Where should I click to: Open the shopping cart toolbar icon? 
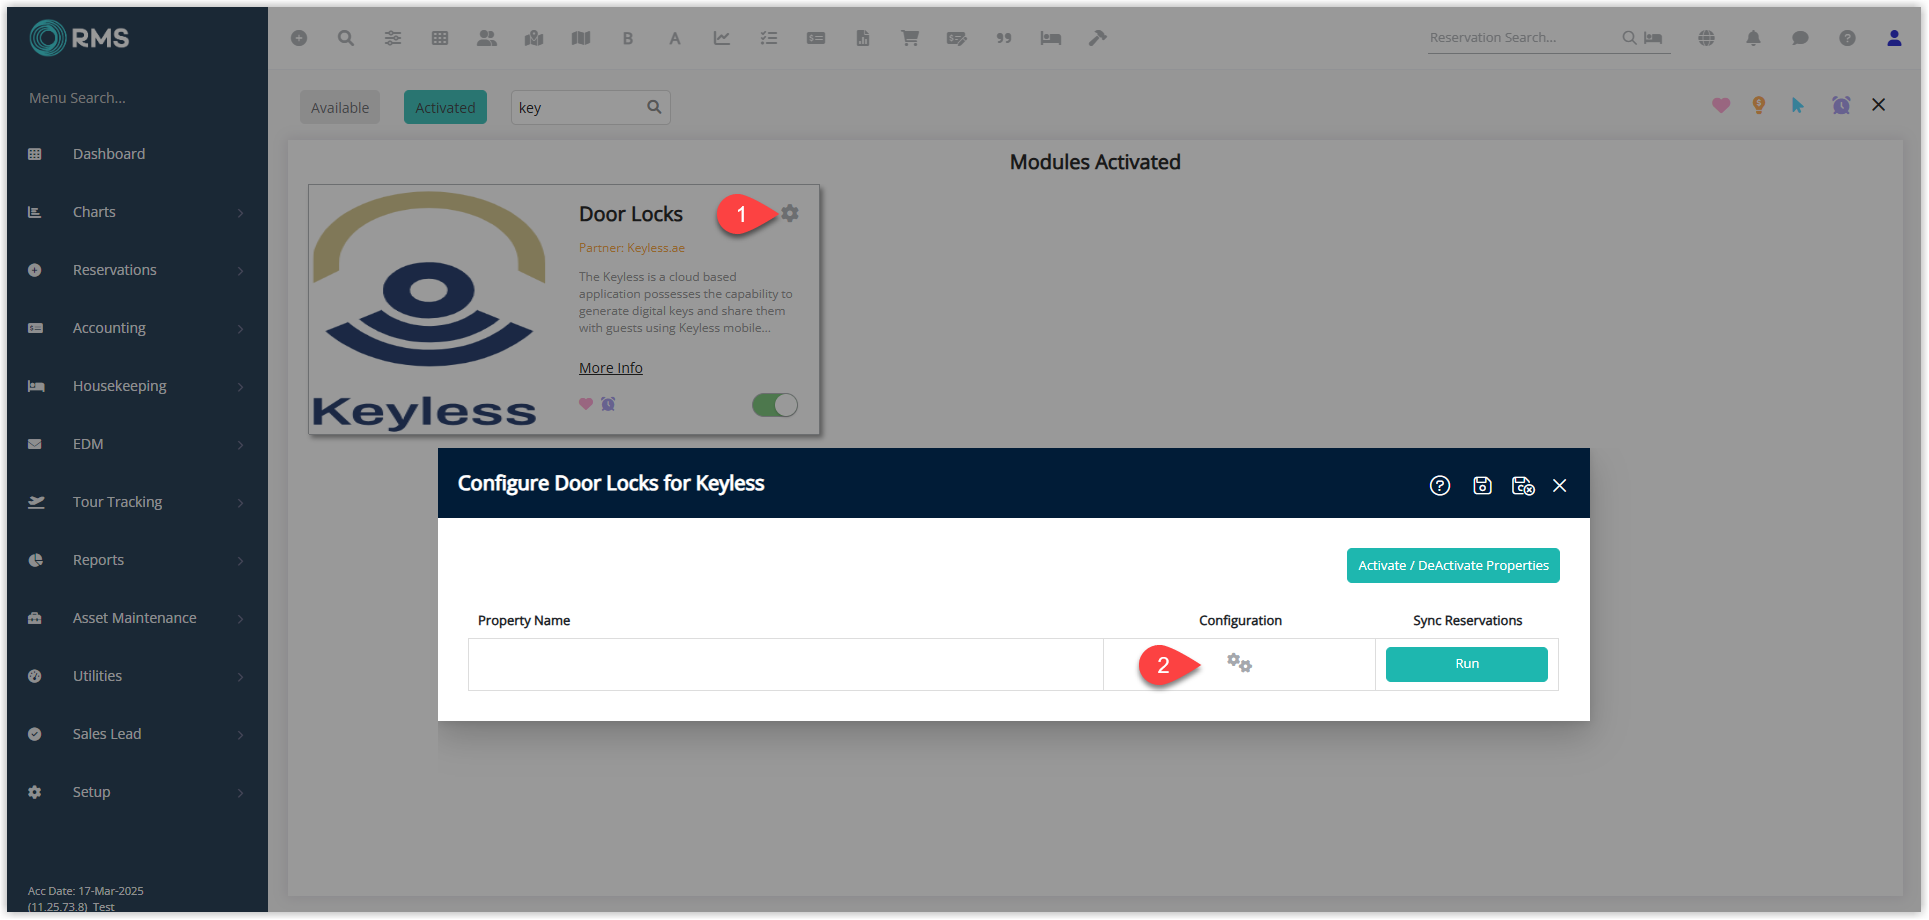click(910, 38)
